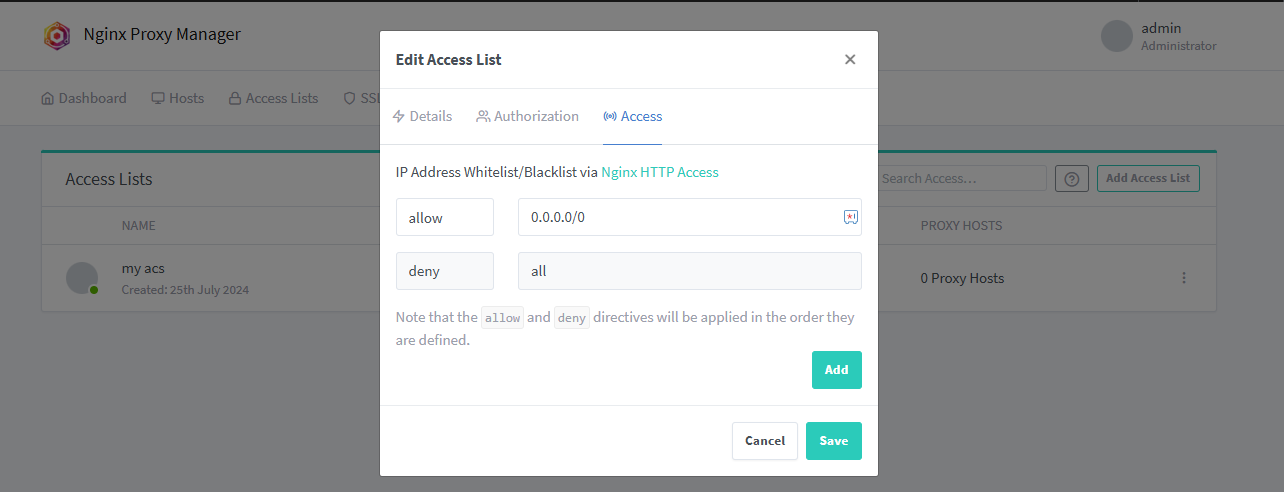Go to Access Lists navigation item
Image resolution: width=1284 pixels, height=492 pixels.
(x=273, y=98)
